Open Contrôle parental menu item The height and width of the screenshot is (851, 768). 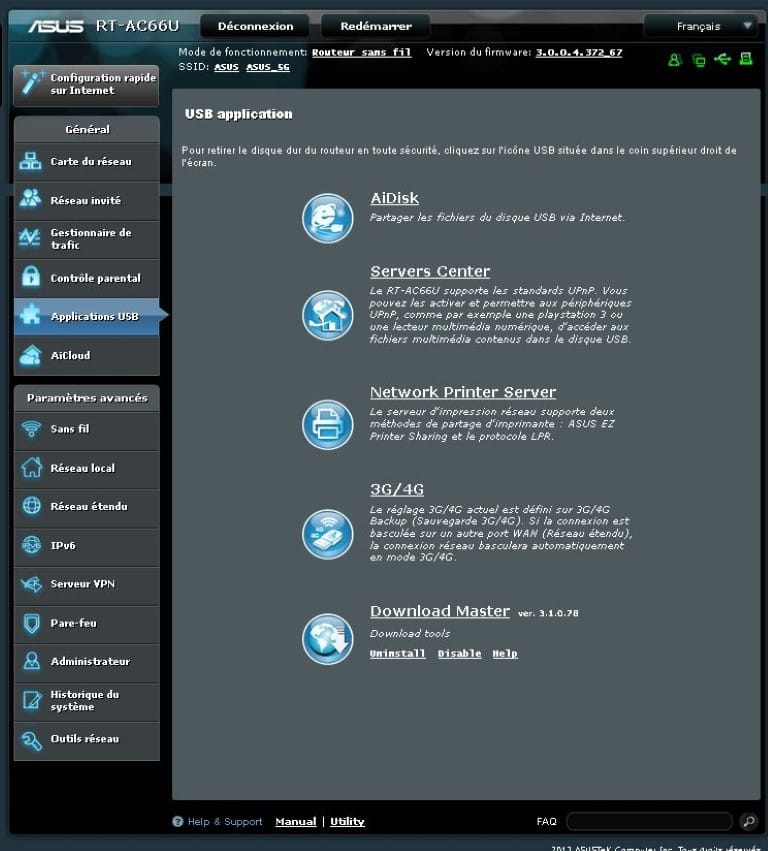(87, 278)
